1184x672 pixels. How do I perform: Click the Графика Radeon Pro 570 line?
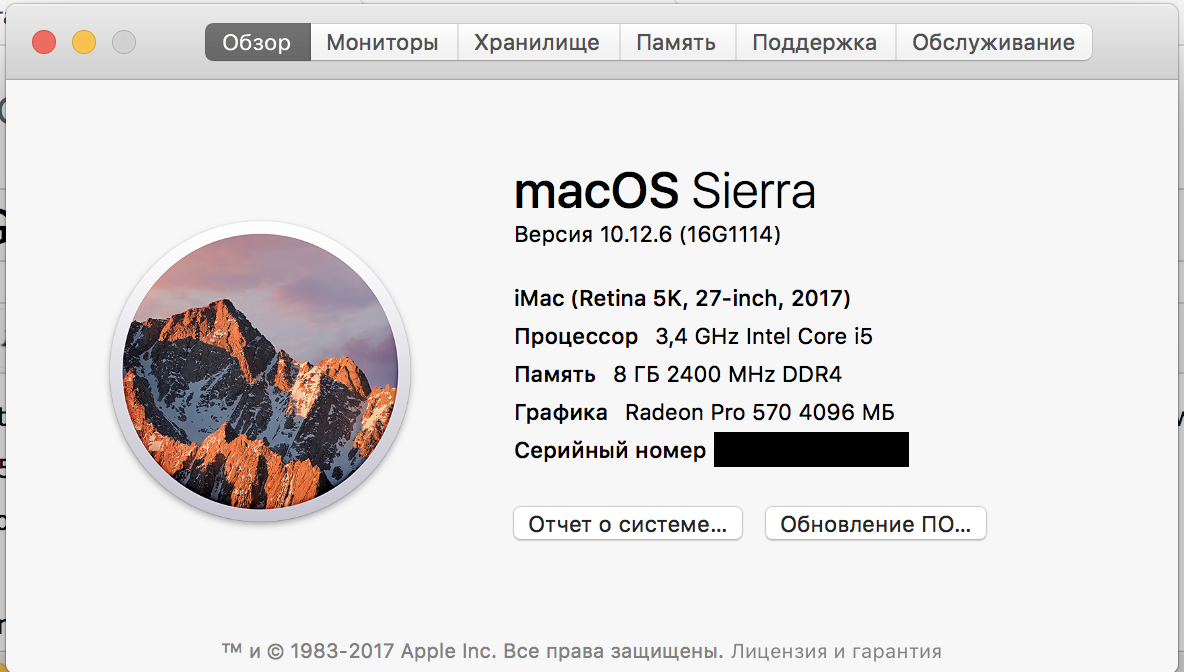704,412
